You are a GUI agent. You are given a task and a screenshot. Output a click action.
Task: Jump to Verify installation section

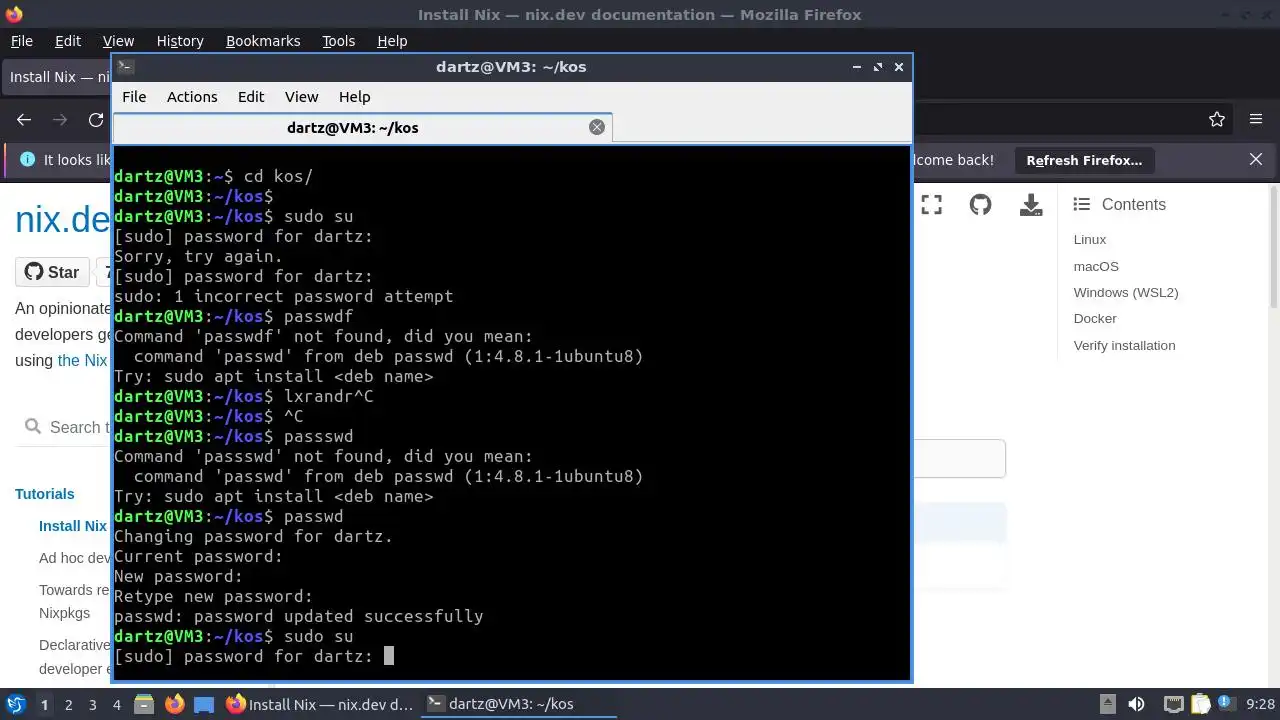pos(1124,346)
